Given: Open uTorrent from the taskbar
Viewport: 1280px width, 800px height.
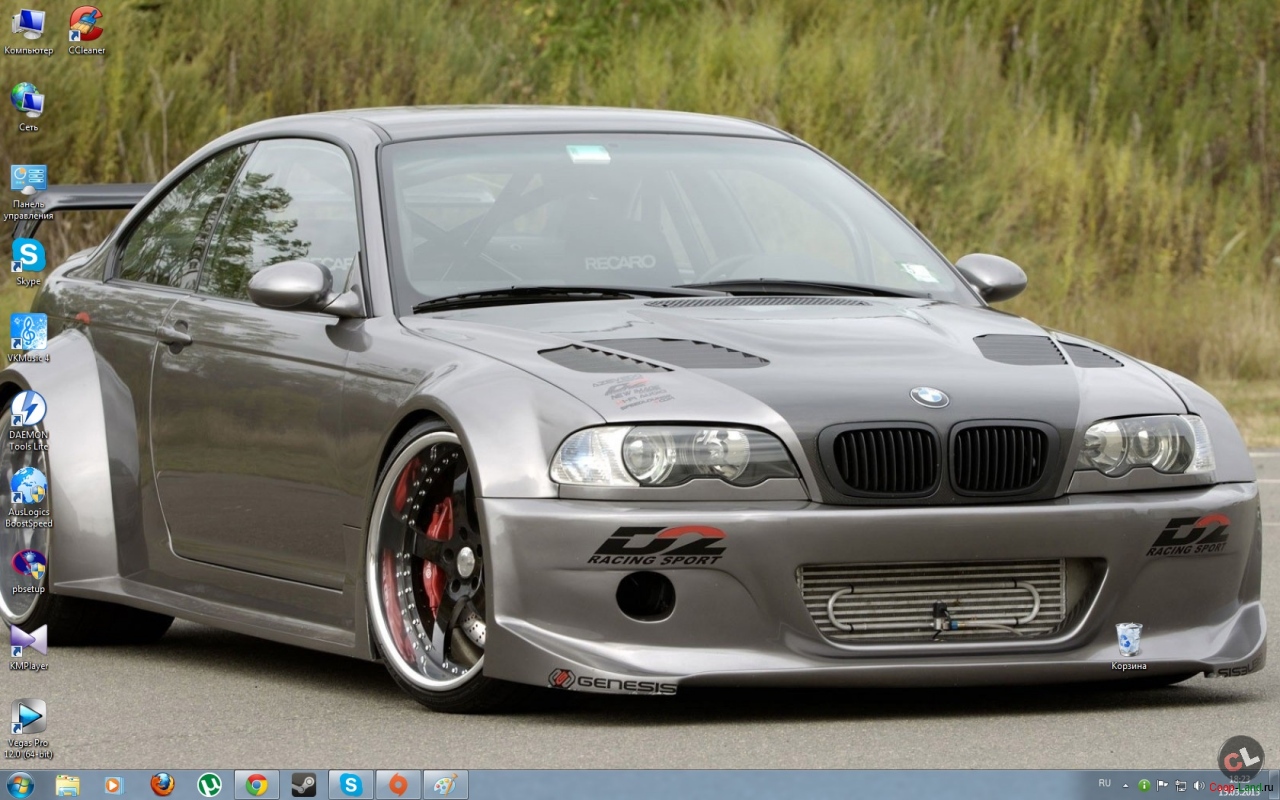Looking at the screenshot, I should point(209,785).
